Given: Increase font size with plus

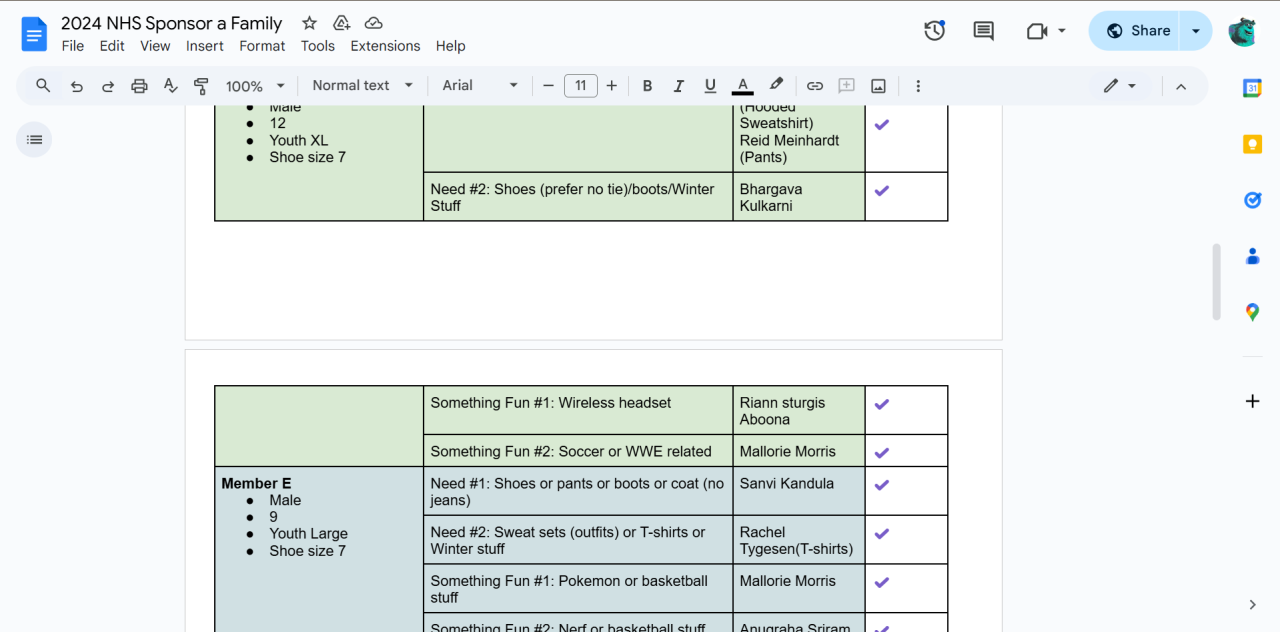Looking at the screenshot, I should point(612,86).
